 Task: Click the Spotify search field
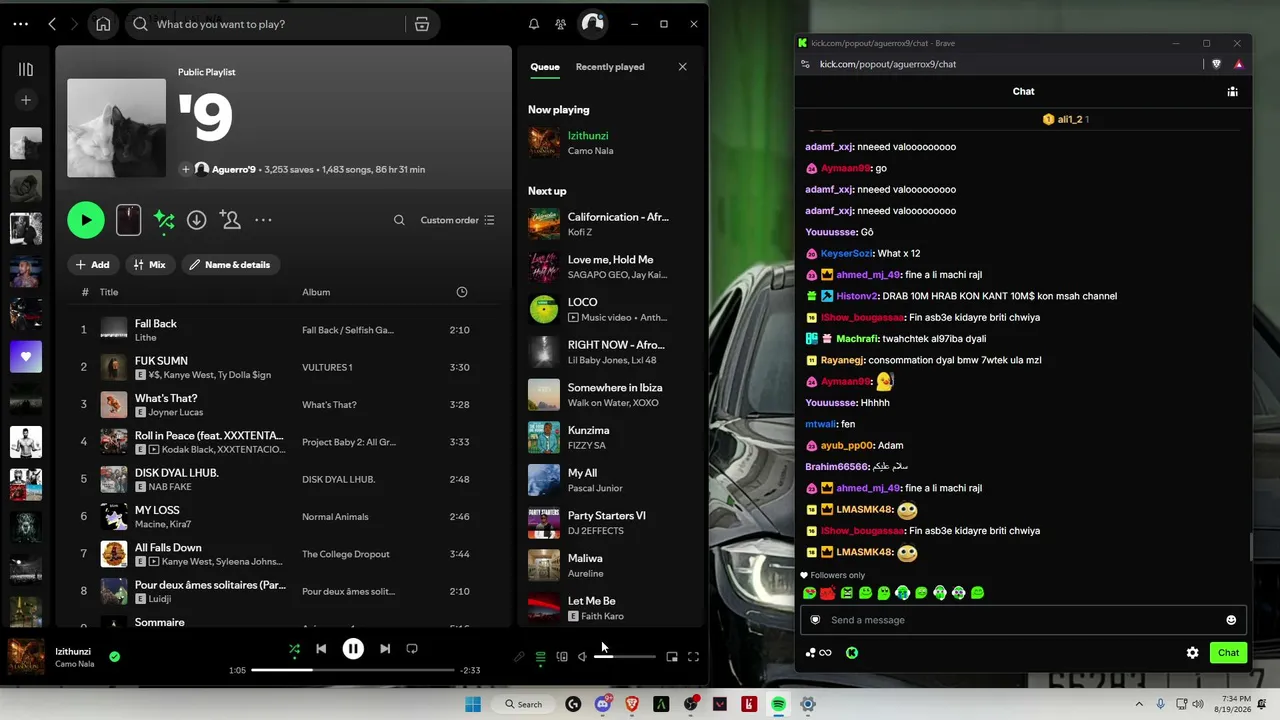point(279,24)
